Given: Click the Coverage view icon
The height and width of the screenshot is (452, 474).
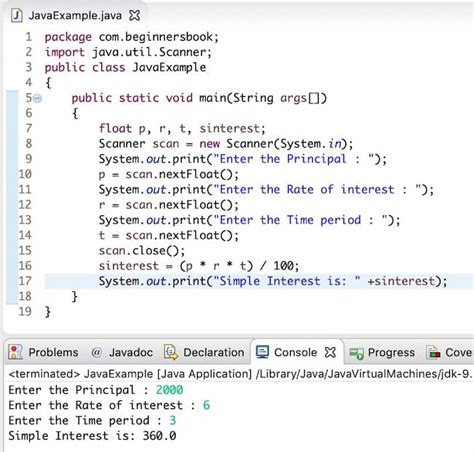Looking at the screenshot, I should [x=433, y=352].
